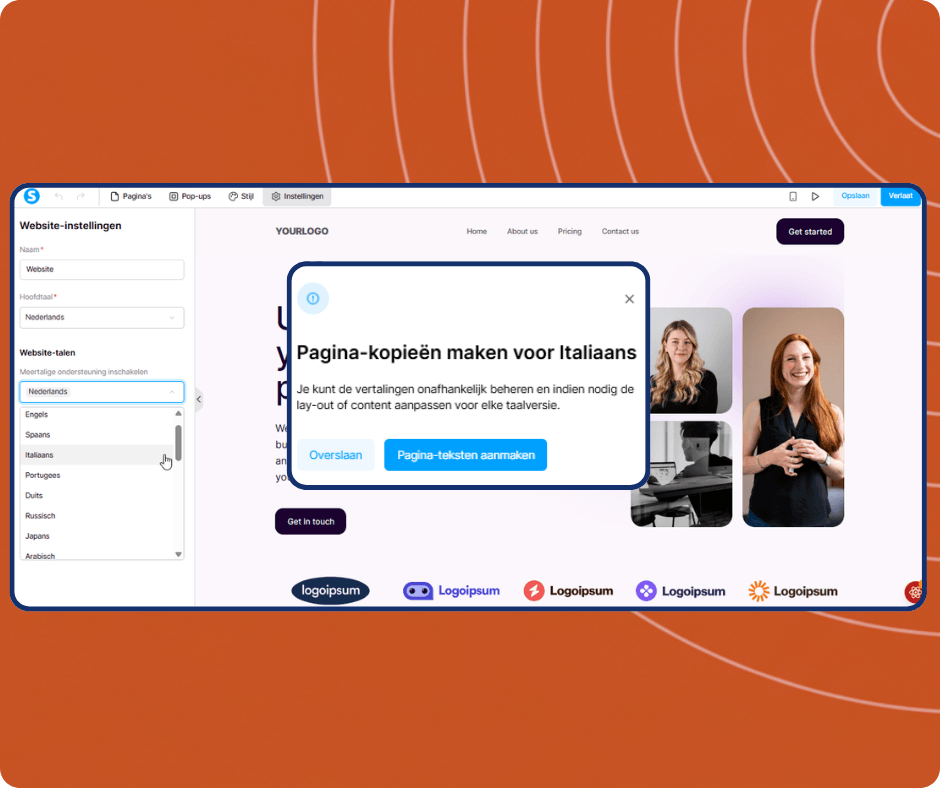Open the Pop-ups tab
The height and width of the screenshot is (788, 940).
pyautogui.click(x=190, y=196)
